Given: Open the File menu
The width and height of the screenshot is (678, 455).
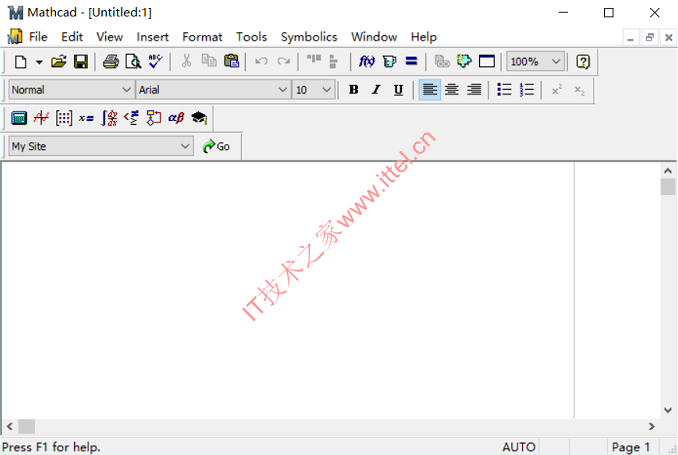Looking at the screenshot, I should coord(38,37).
